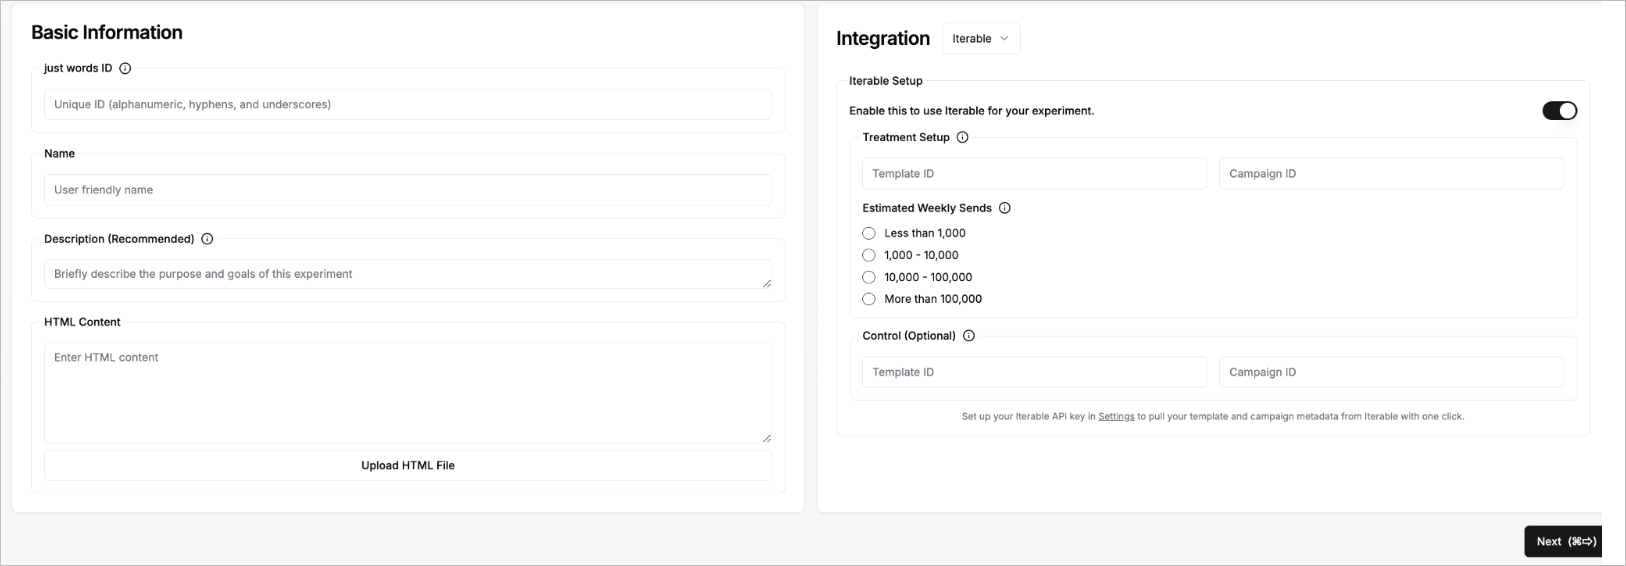
Task: Click into the experiment description textarea
Action: [408, 274]
